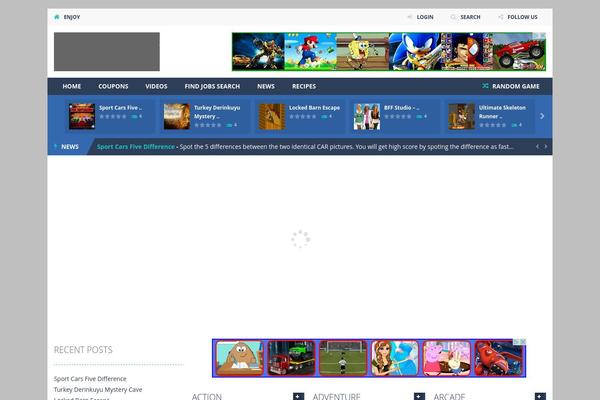This screenshot has width=600, height=400.
Task: Click the RANDOM GAME button
Action: pyautogui.click(x=511, y=86)
